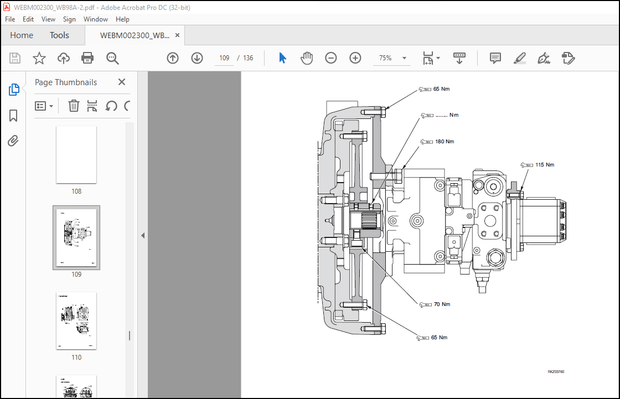Screen dimensions: 620x399
Task: Go to next page arrow
Action: point(197,58)
